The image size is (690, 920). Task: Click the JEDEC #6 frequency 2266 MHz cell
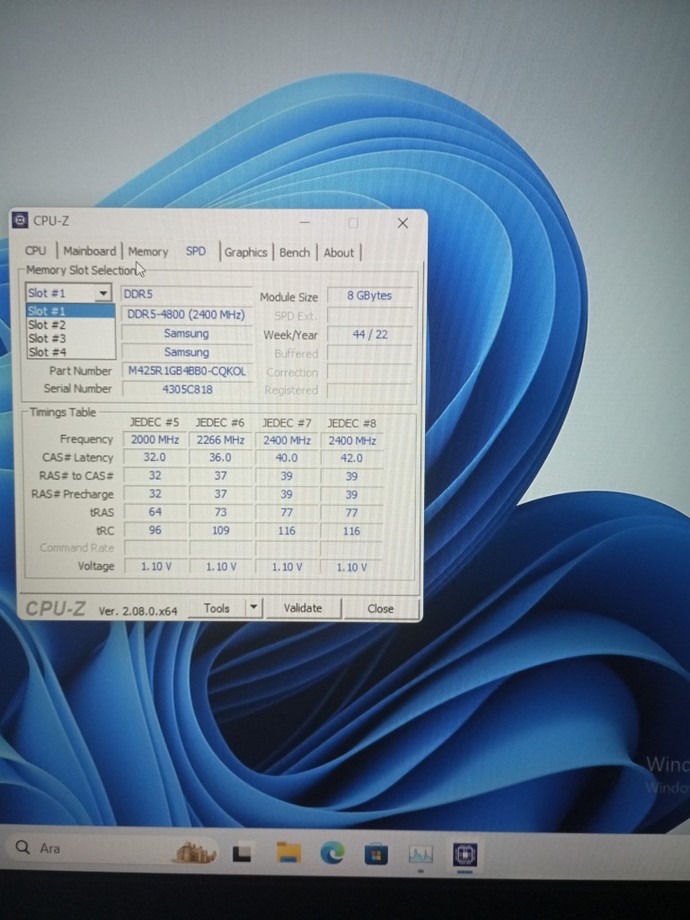221,440
